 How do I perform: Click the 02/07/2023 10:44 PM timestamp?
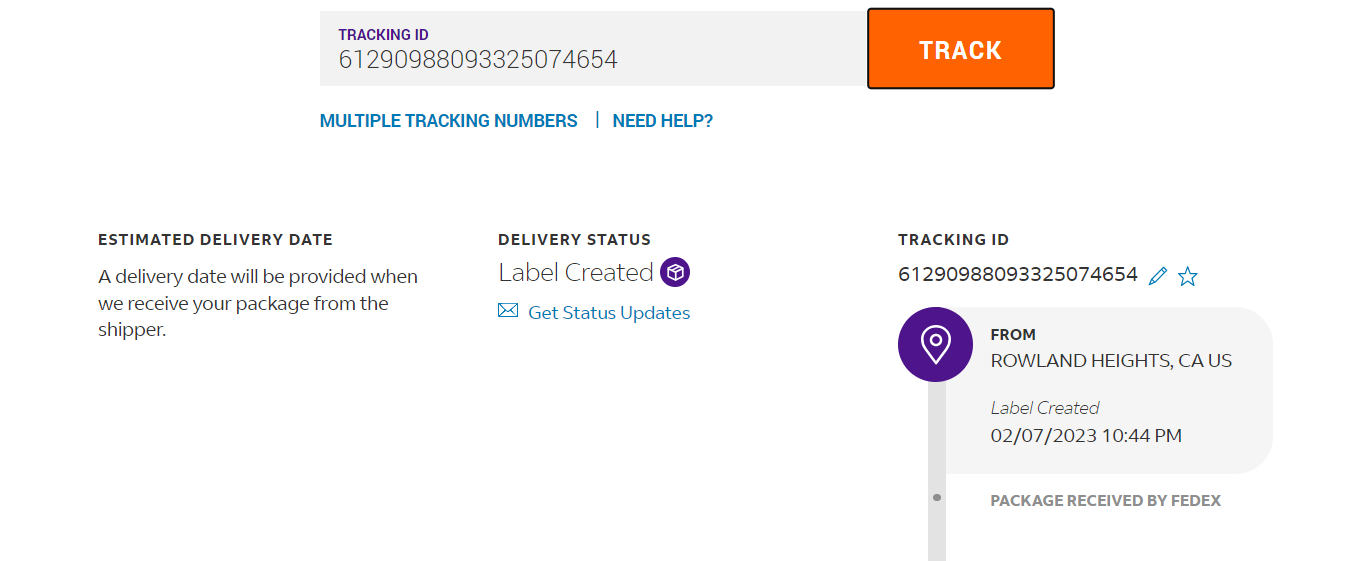tap(1086, 436)
